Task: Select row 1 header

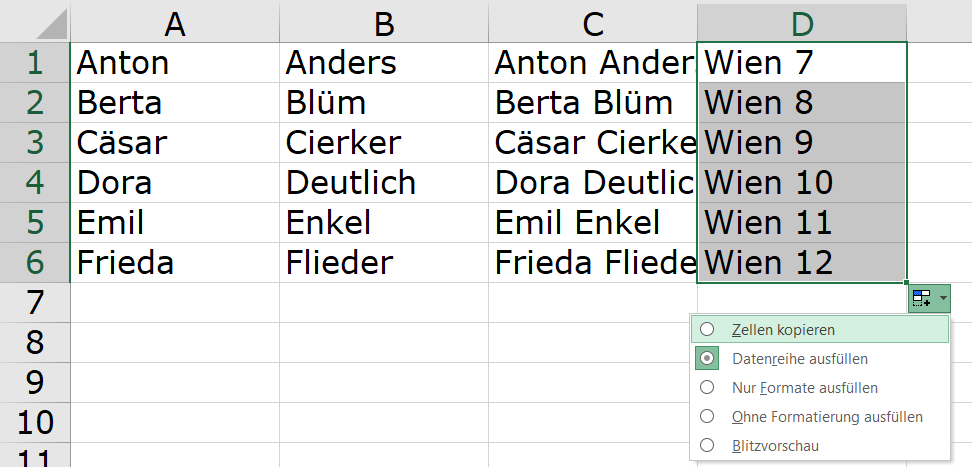Action: pyautogui.click(x=35, y=63)
